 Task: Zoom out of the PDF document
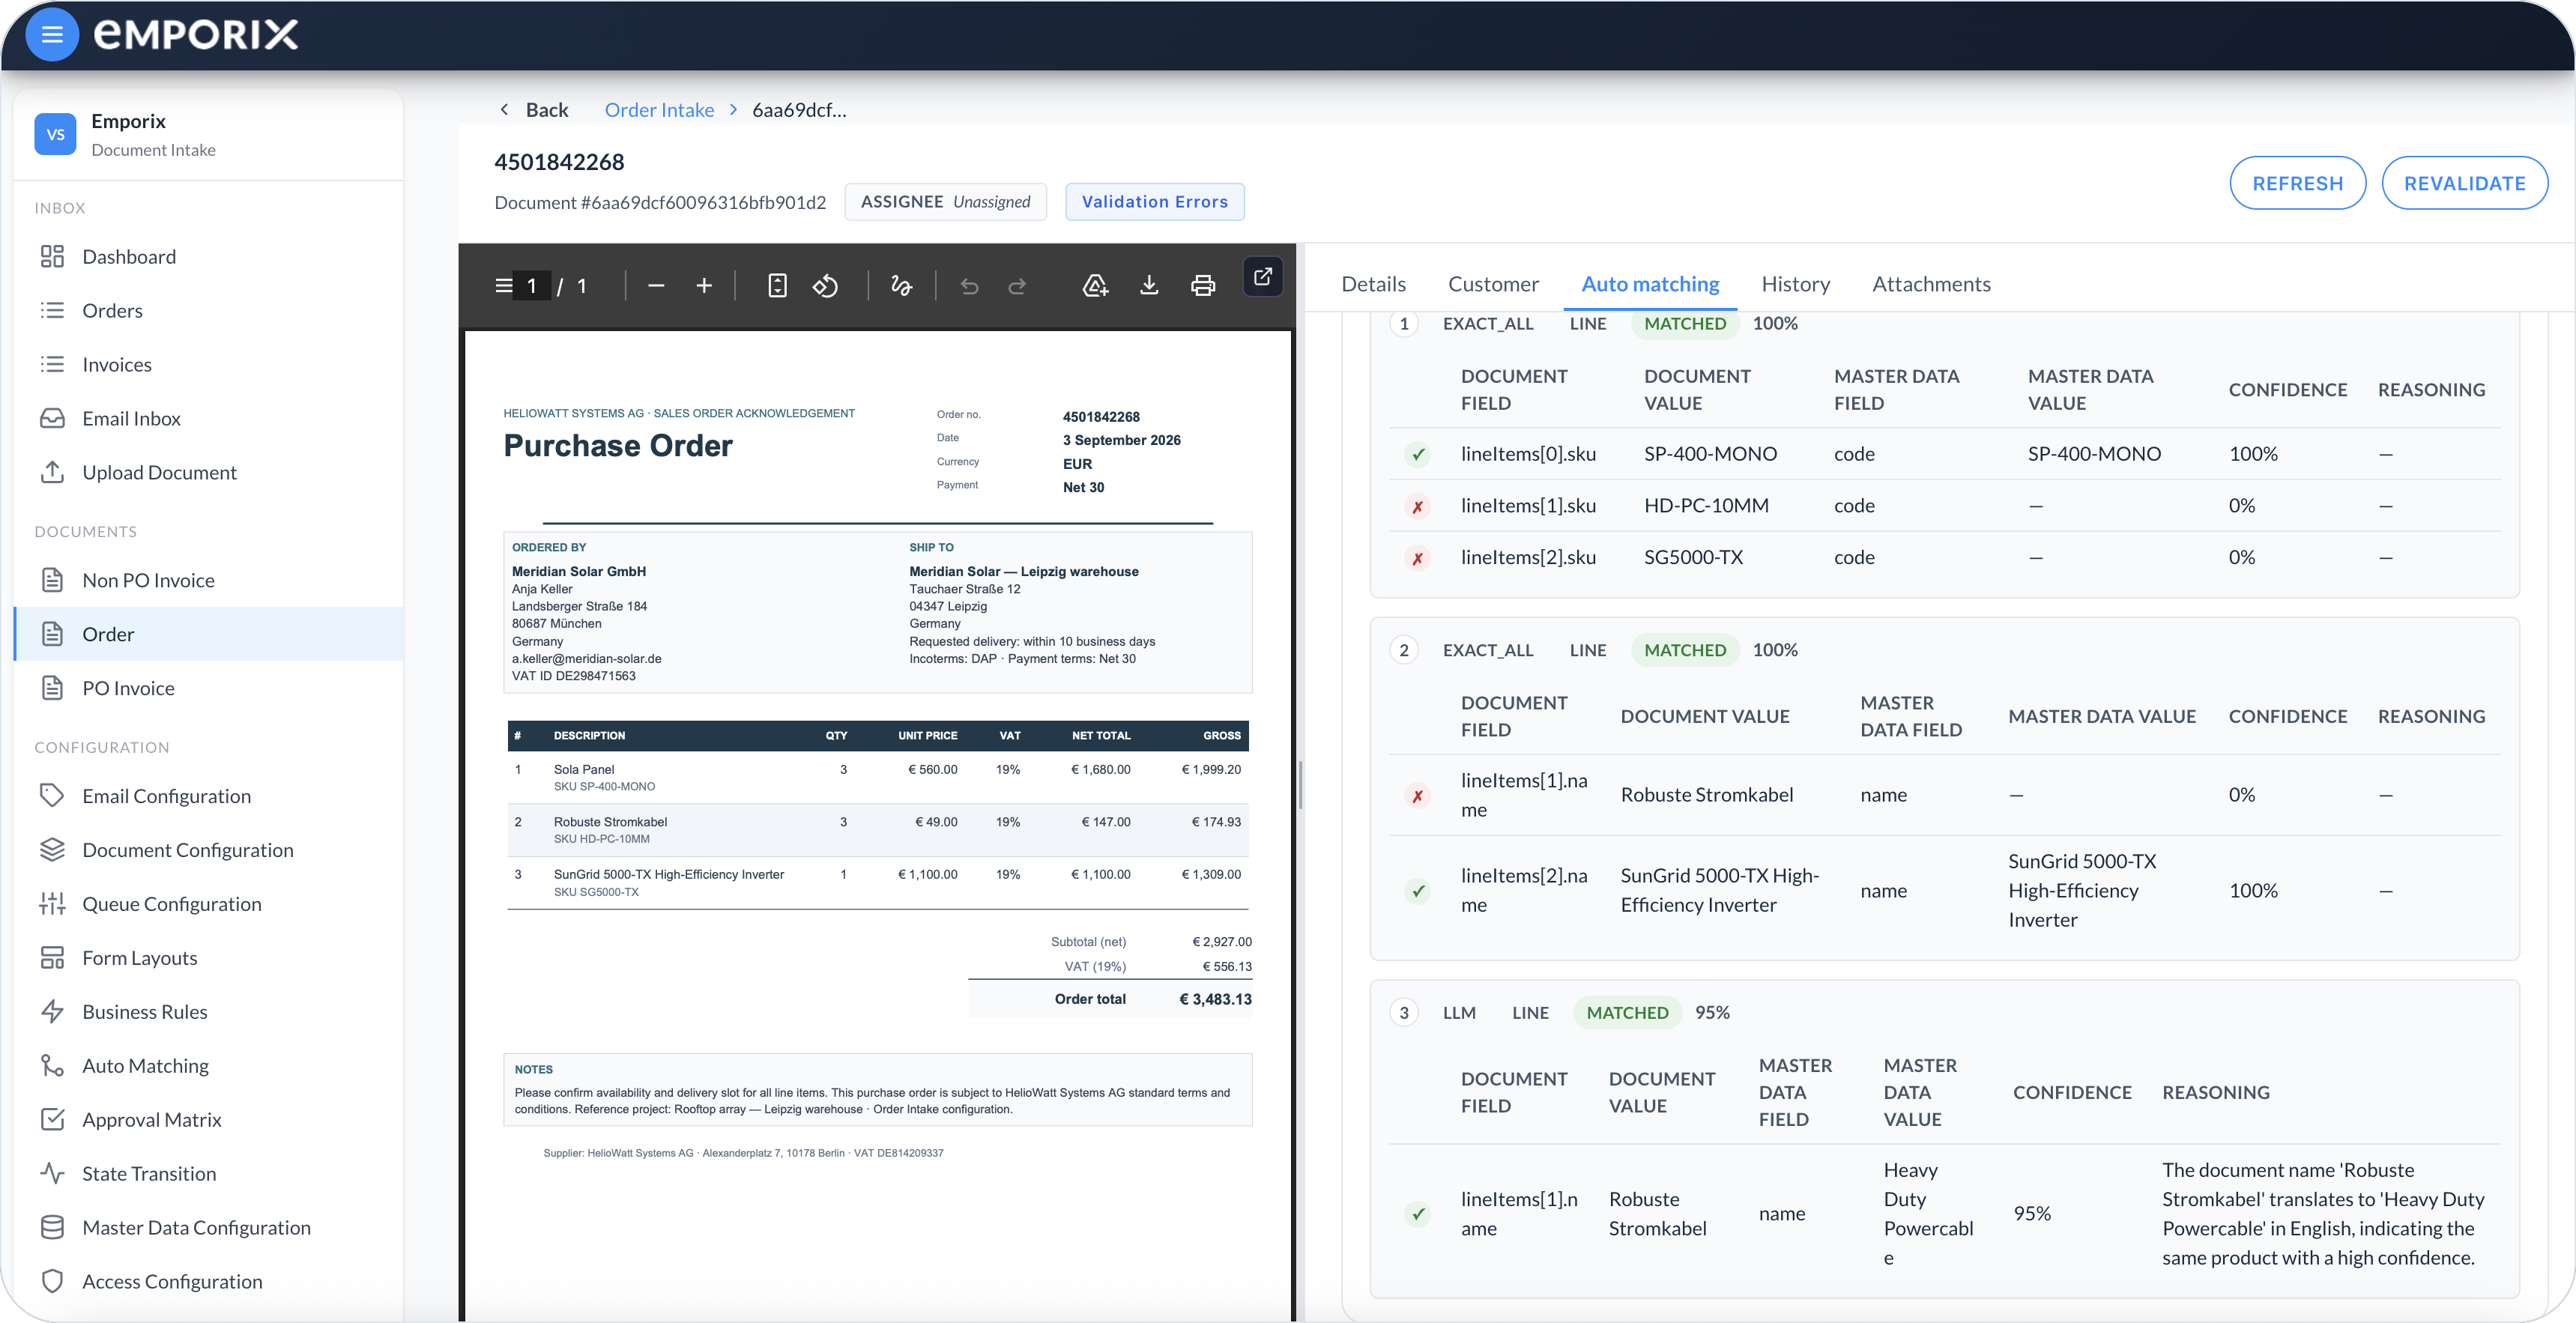pos(656,286)
